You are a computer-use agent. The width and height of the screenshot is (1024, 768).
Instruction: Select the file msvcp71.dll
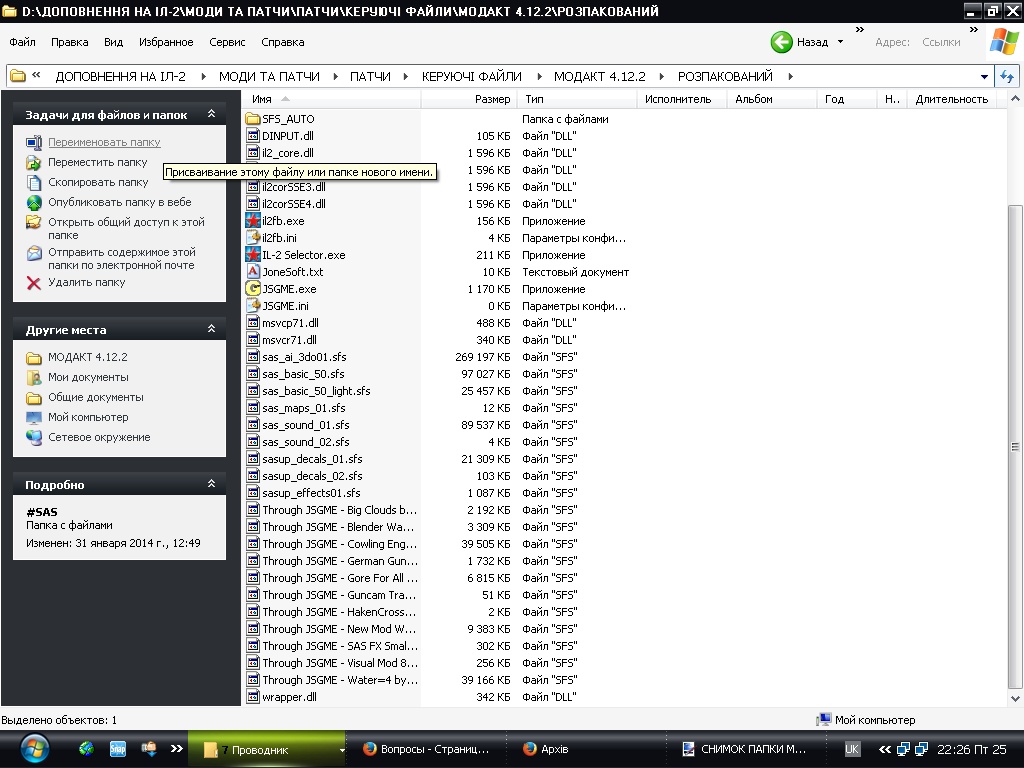point(290,323)
